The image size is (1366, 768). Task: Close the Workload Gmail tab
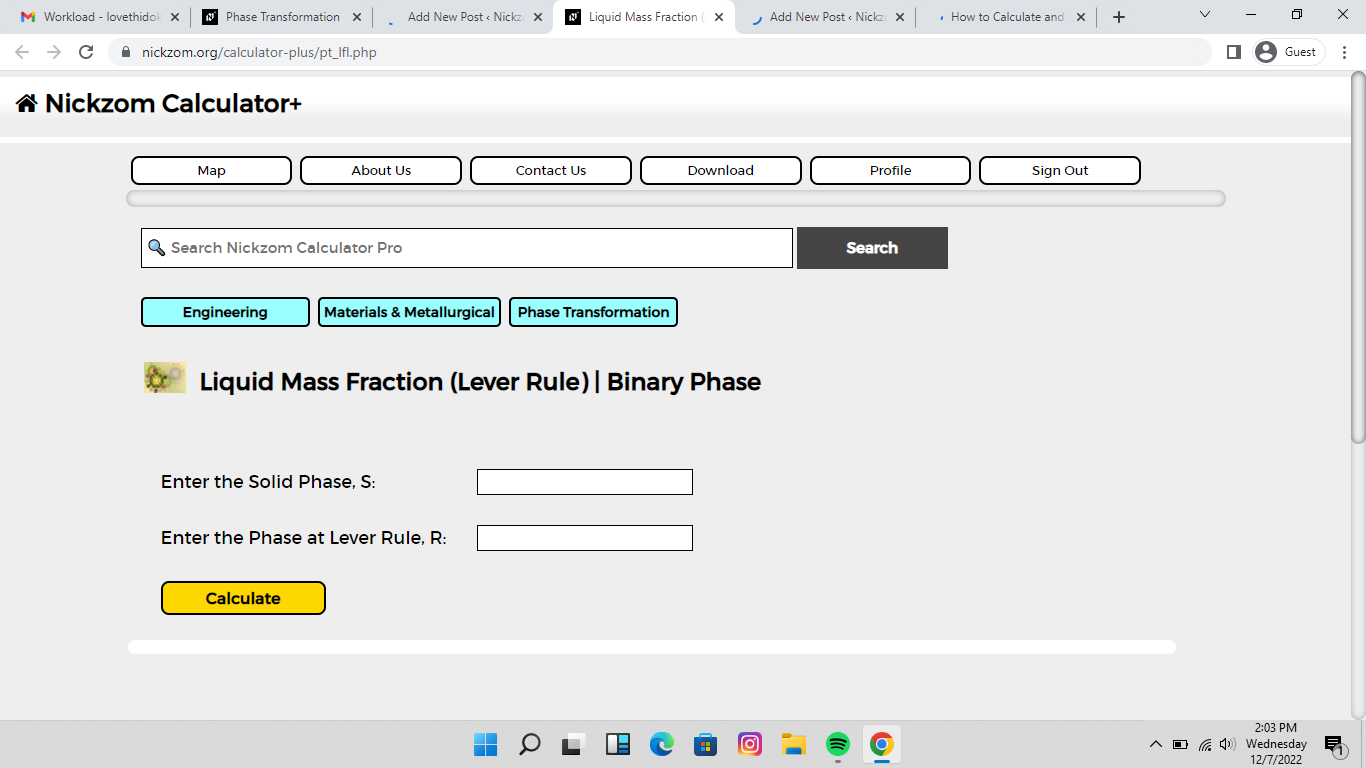tap(175, 17)
